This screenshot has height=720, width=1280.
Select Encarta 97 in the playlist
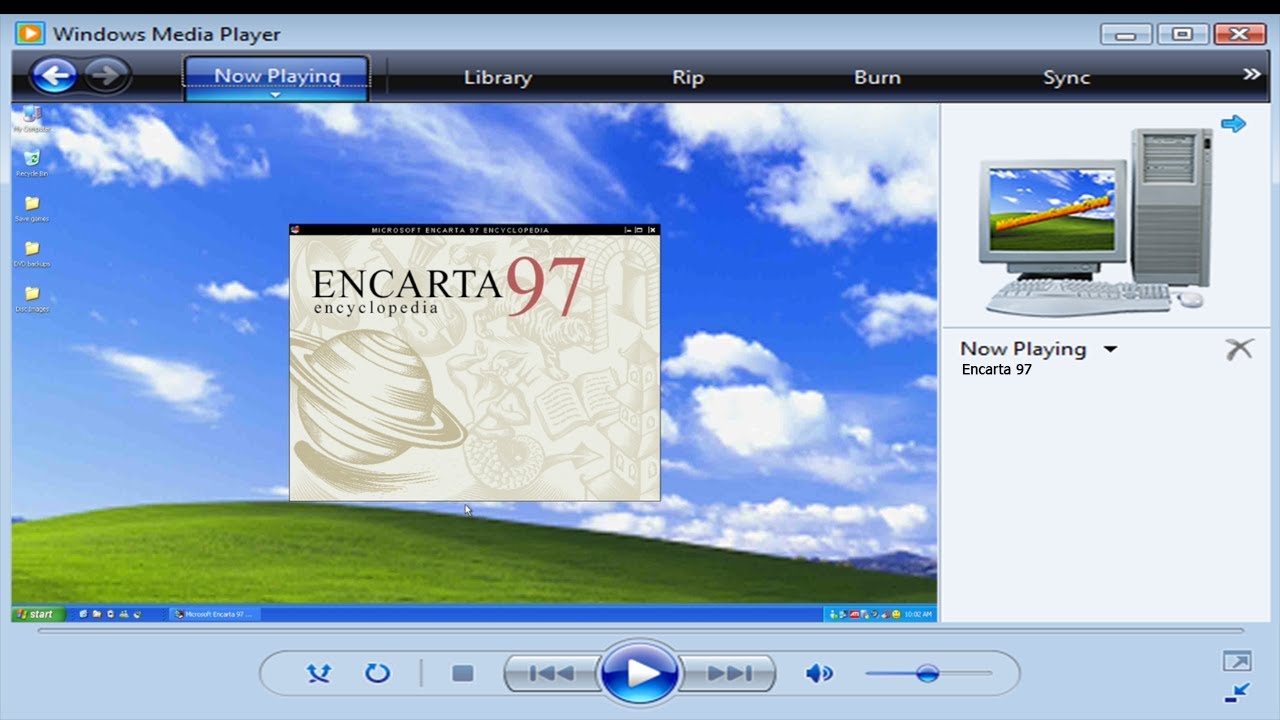tap(996, 370)
